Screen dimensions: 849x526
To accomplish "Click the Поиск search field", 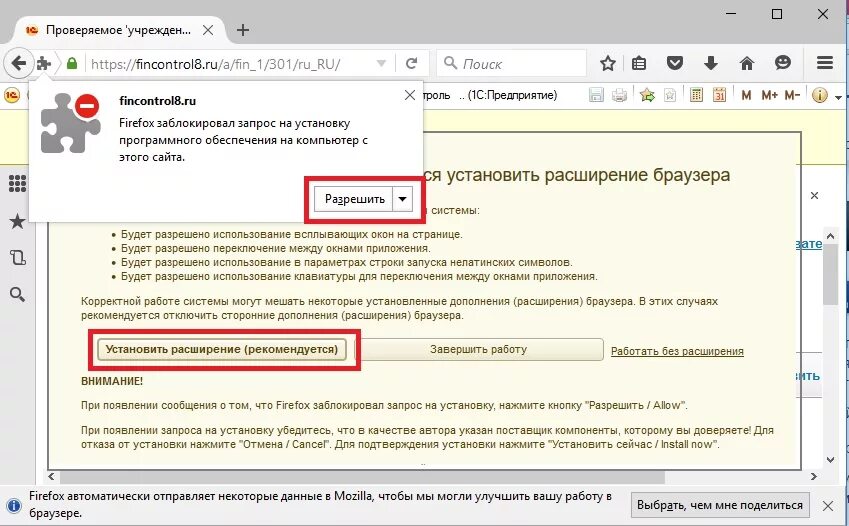I will coord(512,64).
